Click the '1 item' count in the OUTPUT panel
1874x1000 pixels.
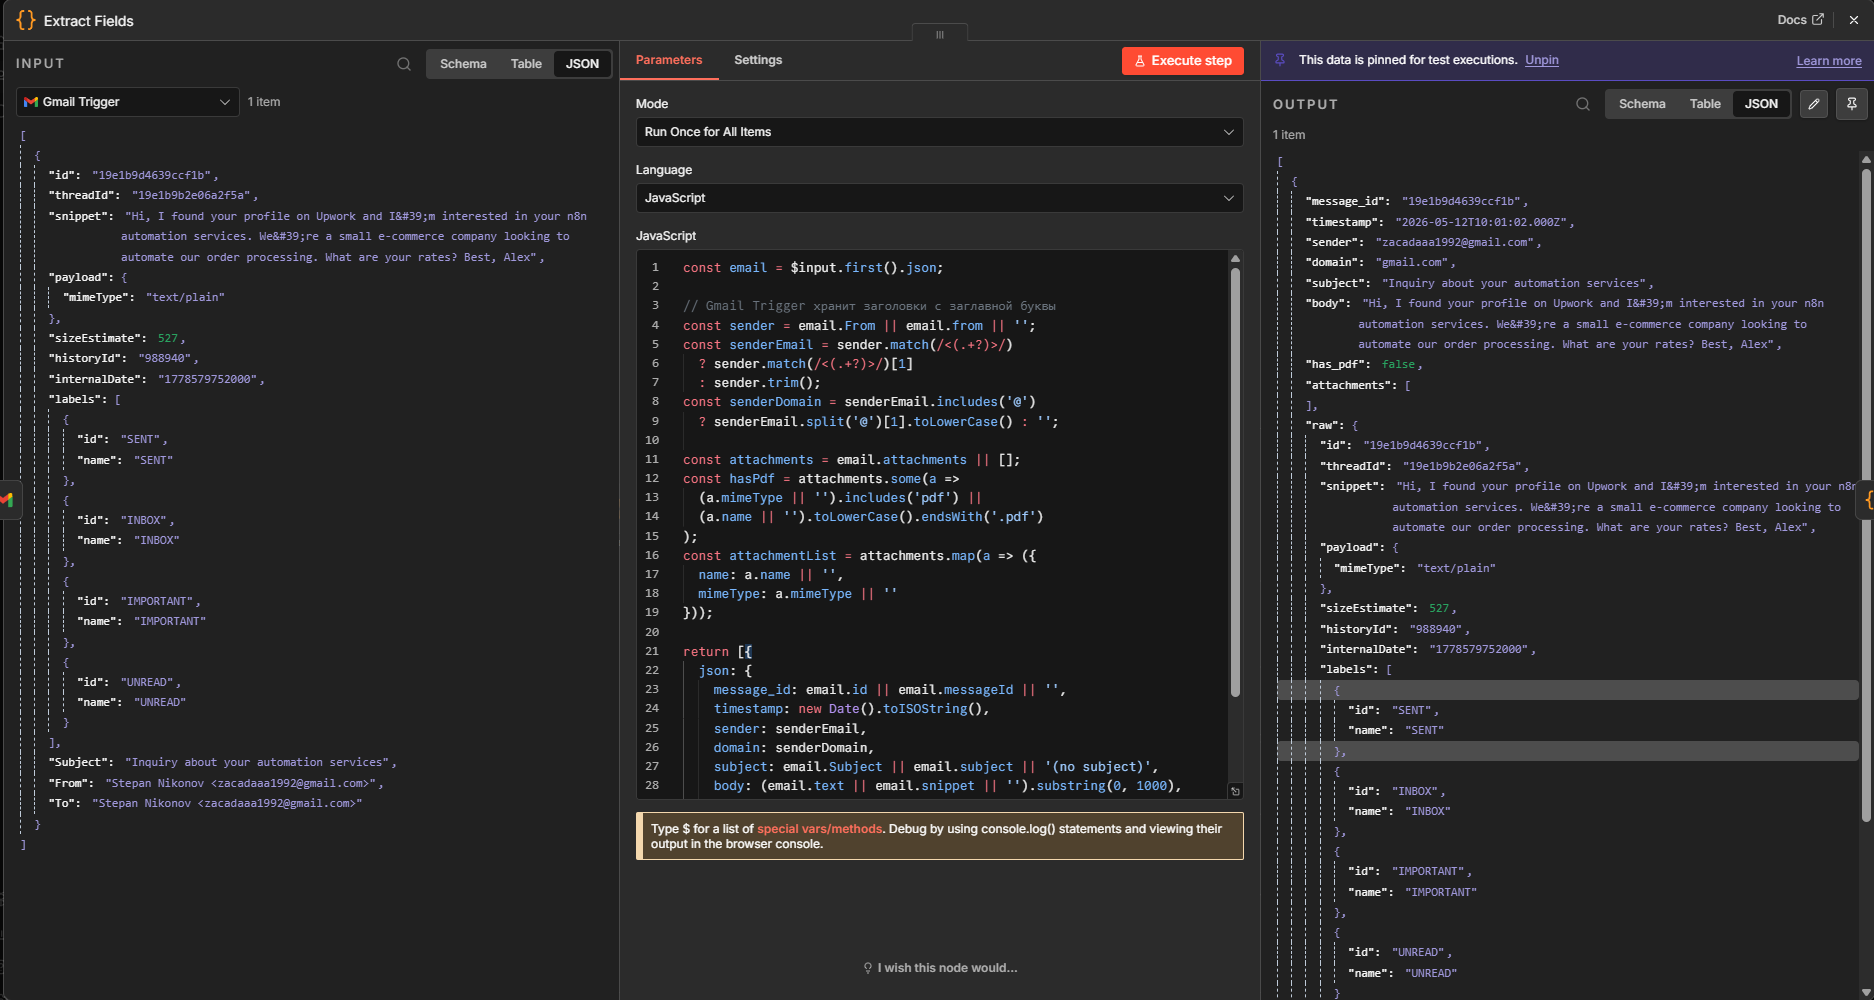(1289, 135)
